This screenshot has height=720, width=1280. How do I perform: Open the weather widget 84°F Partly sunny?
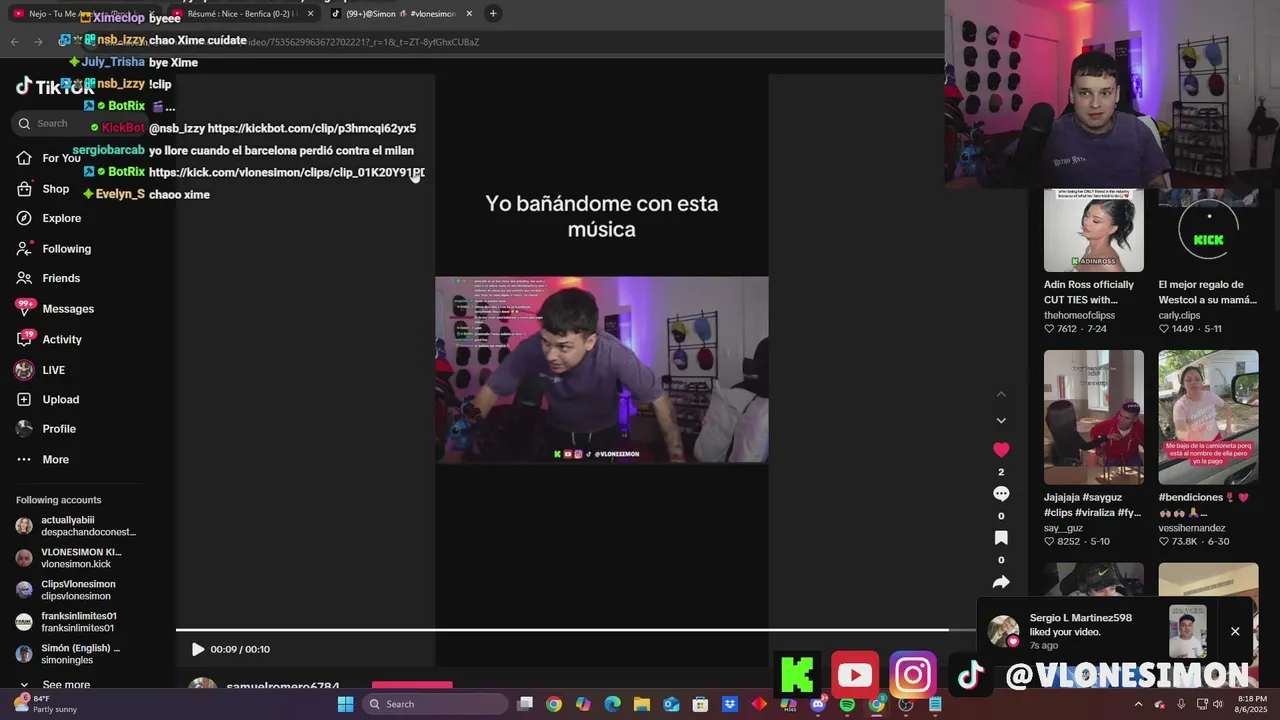point(46,704)
